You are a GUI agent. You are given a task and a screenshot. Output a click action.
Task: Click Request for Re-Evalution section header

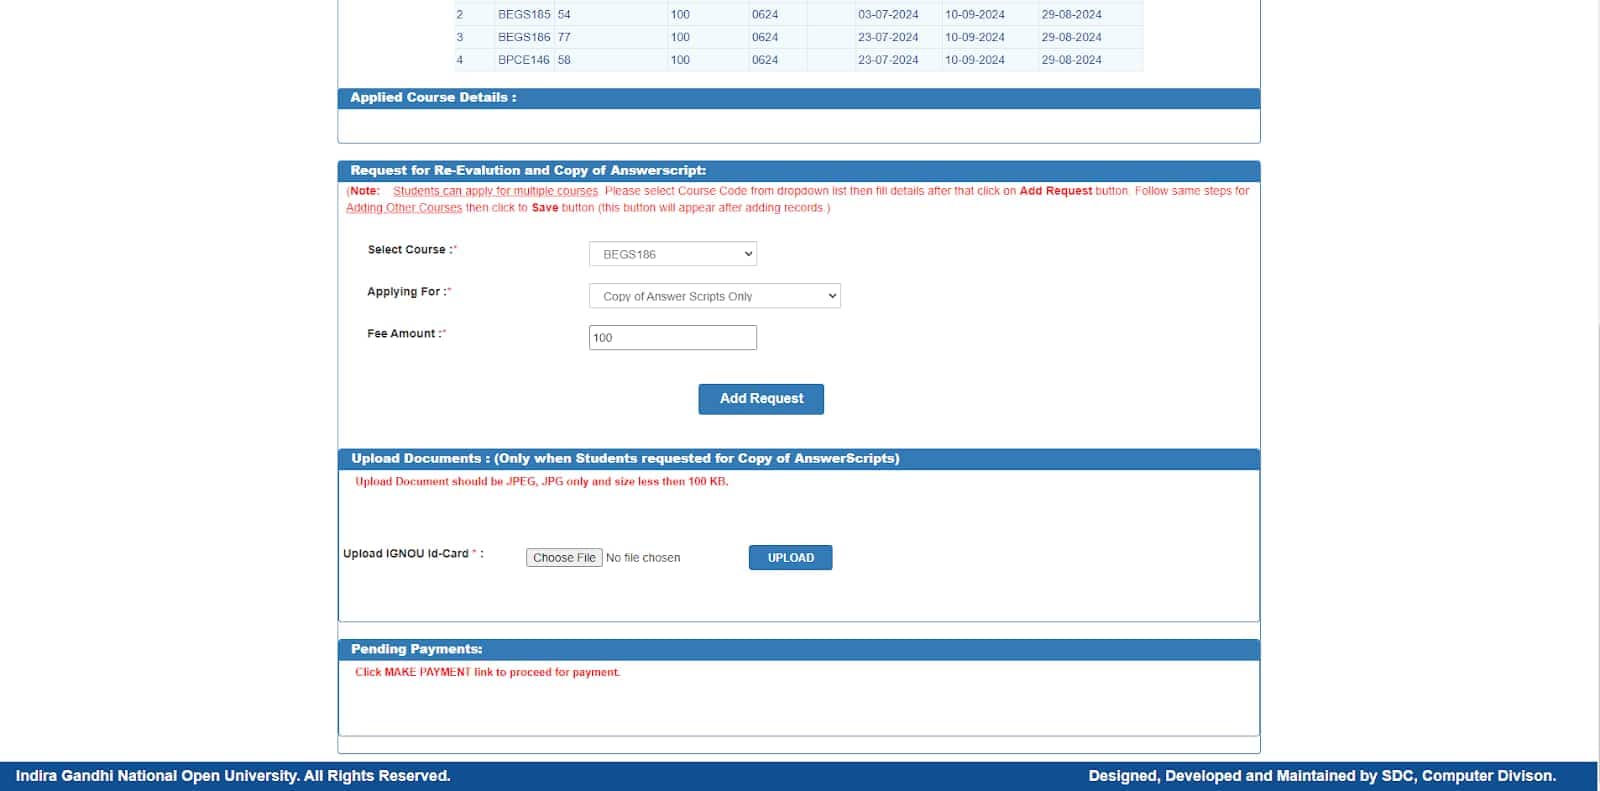799,171
